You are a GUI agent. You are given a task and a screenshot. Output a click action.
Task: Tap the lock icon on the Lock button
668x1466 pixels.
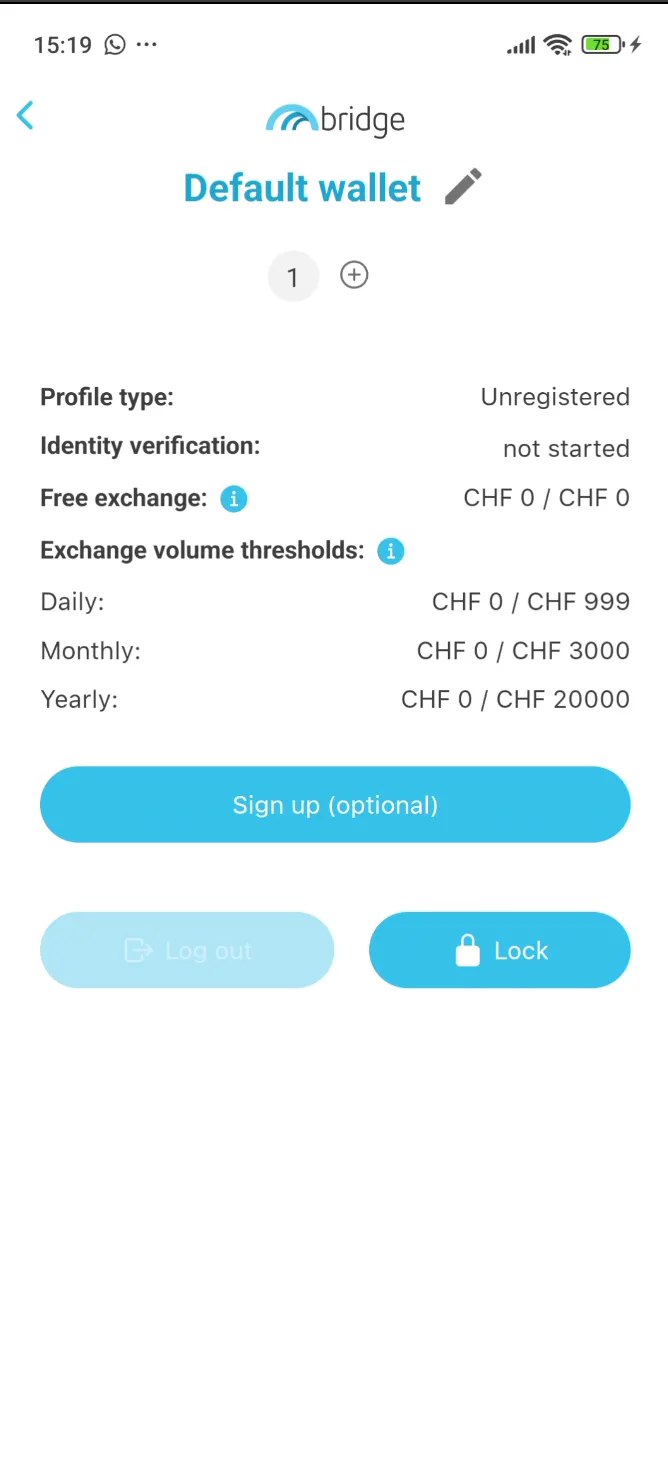point(467,950)
